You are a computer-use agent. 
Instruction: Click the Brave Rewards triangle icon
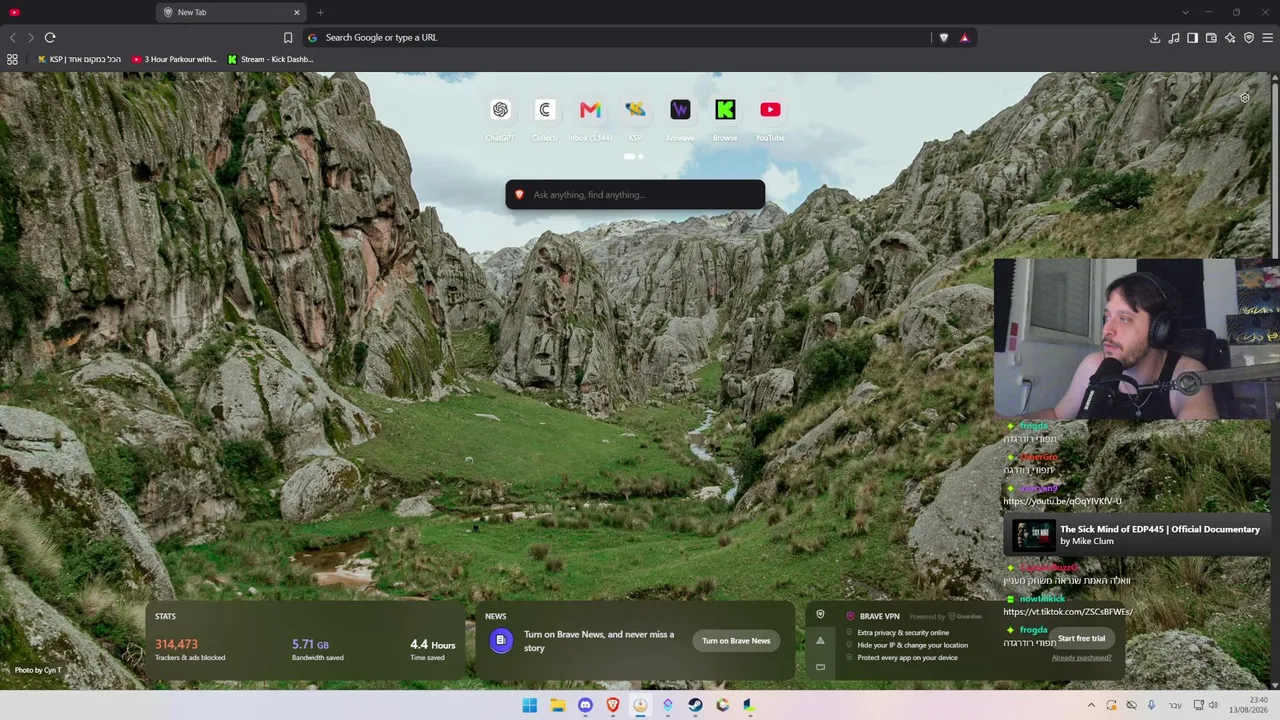(964, 38)
